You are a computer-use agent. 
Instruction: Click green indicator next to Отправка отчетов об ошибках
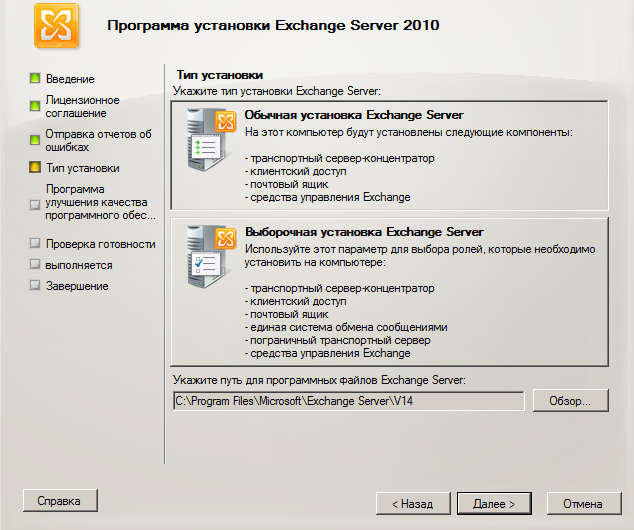tap(35, 140)
